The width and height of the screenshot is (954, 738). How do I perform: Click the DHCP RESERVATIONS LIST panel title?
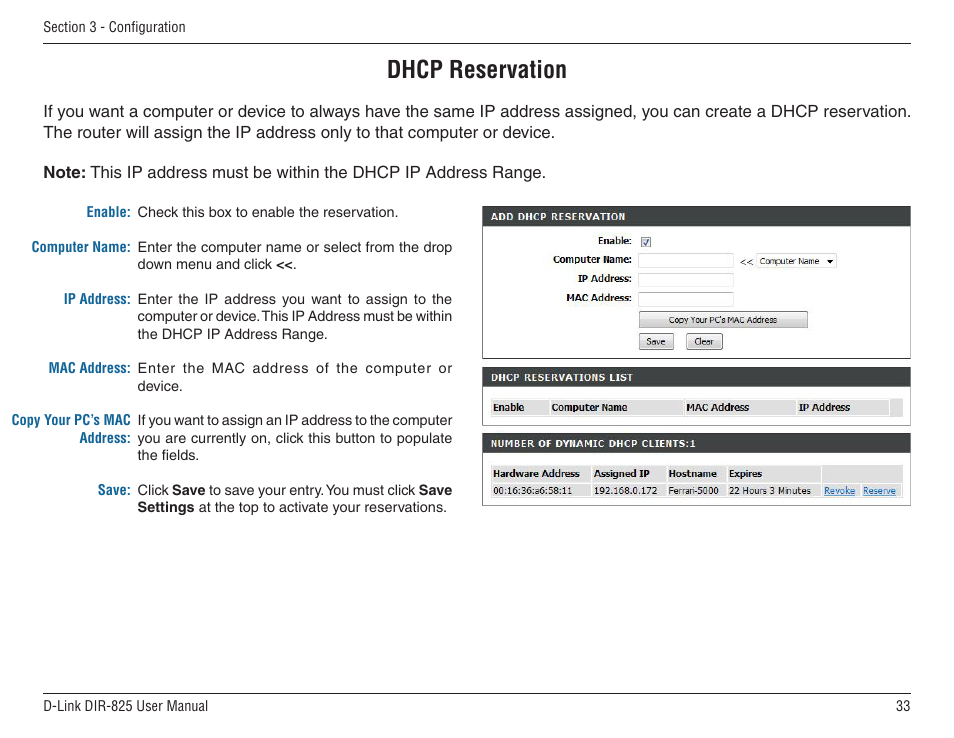click(562, 377)
